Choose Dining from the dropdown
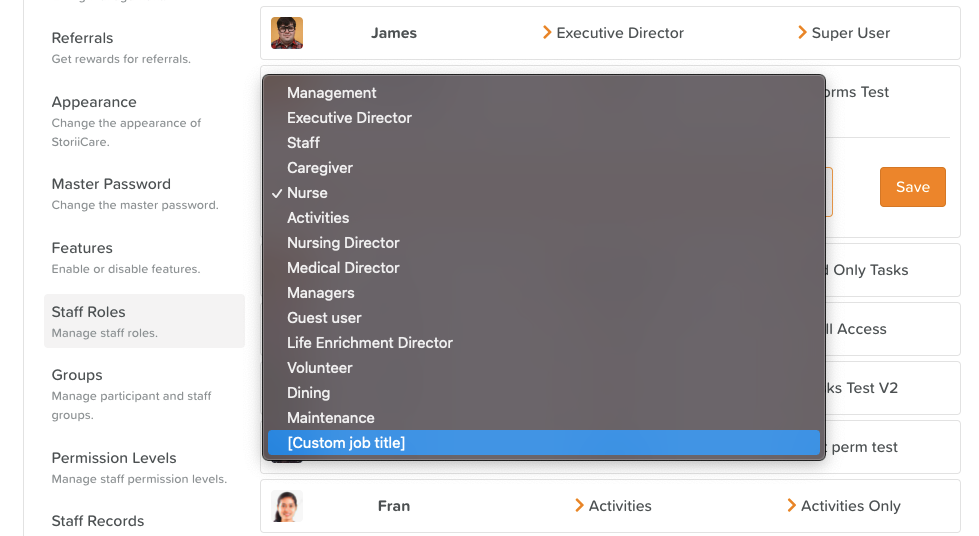Viewport: 979px width, 536px height. [x=543, y=393]
